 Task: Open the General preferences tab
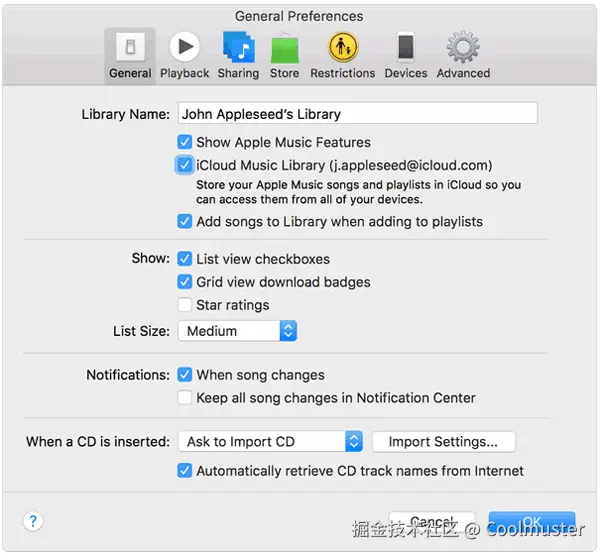click(130, 56)
